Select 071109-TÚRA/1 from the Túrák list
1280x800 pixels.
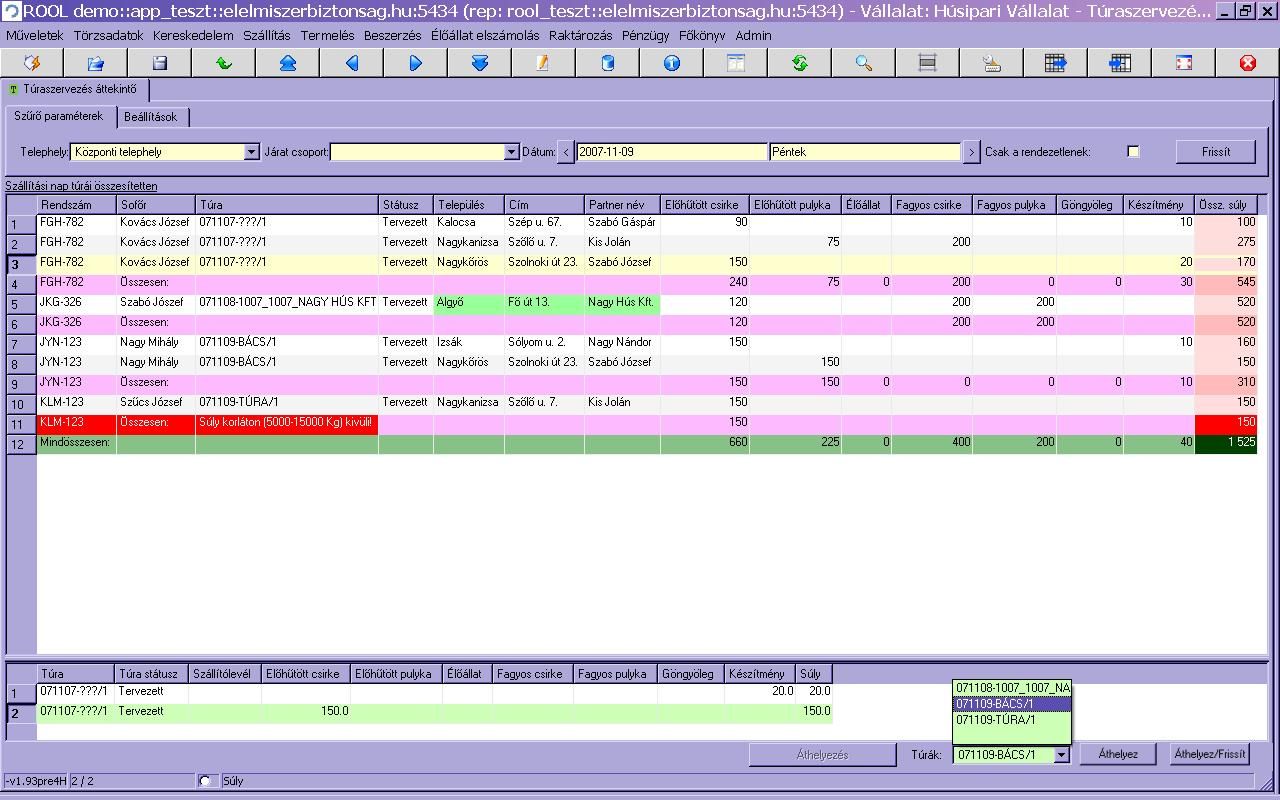point(1010,720)
